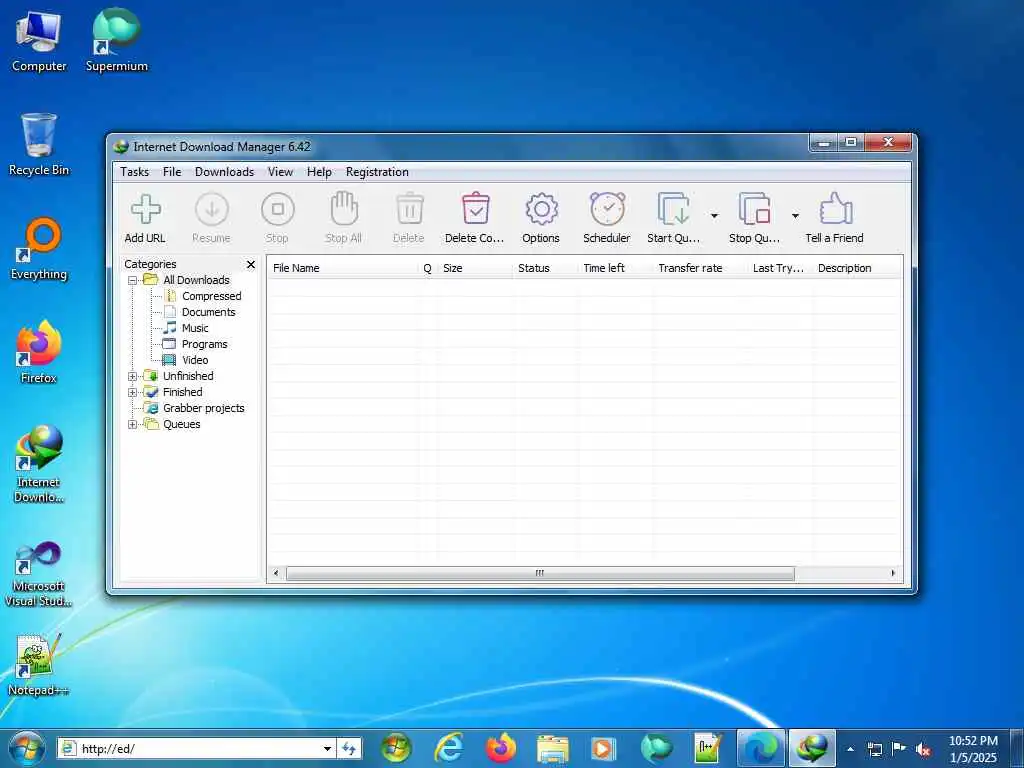Select the Documents category
Image resolution: width=1024 pixels, height=768 pixels.
click(x=208, y=312)
